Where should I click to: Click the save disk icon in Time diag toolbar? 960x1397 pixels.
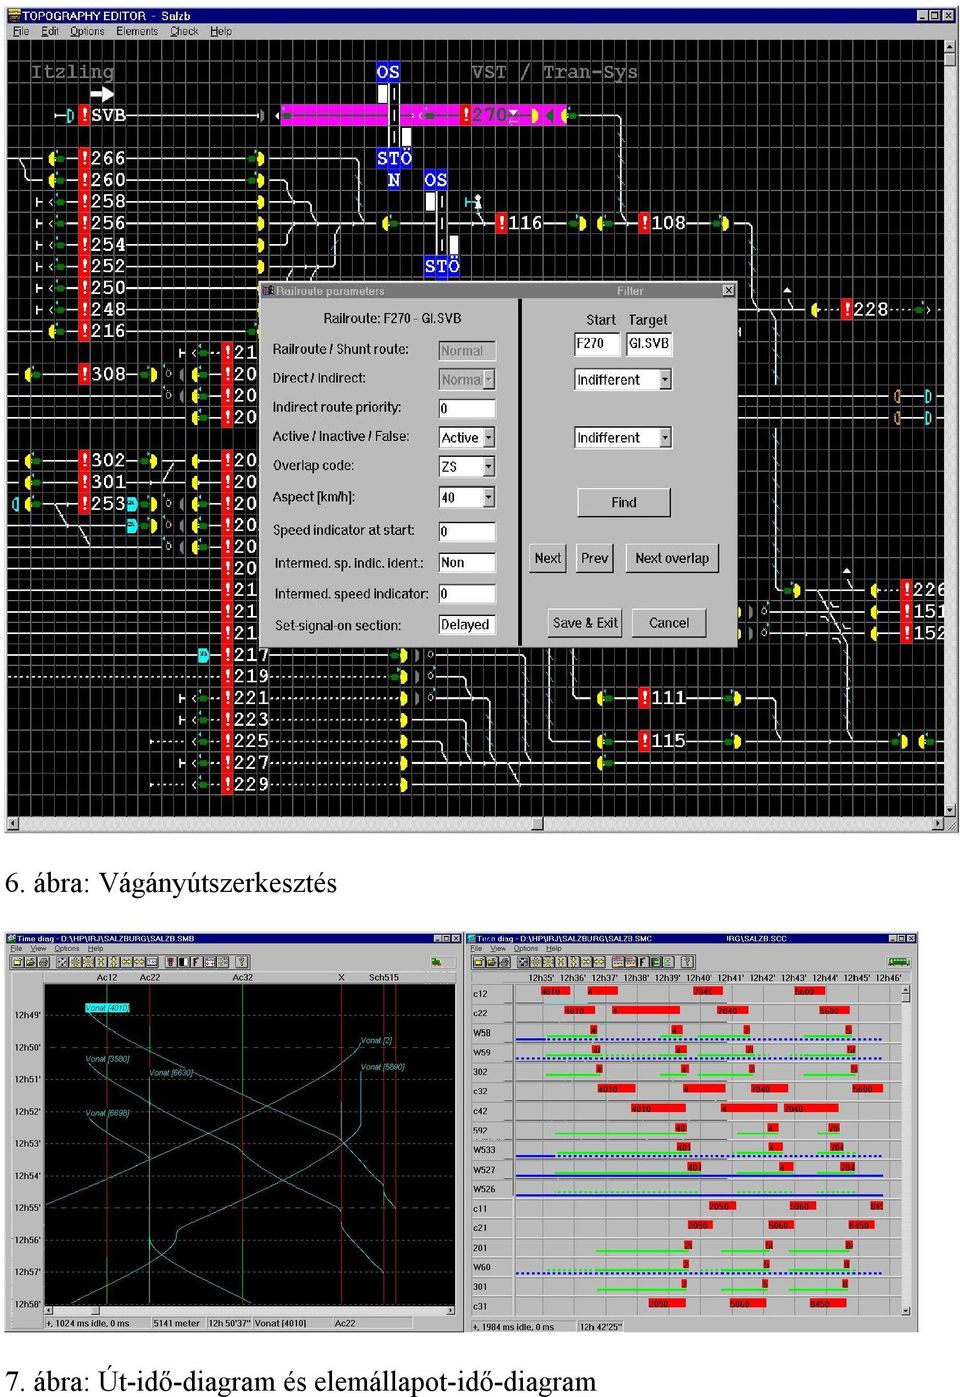(x=30, y=962)
